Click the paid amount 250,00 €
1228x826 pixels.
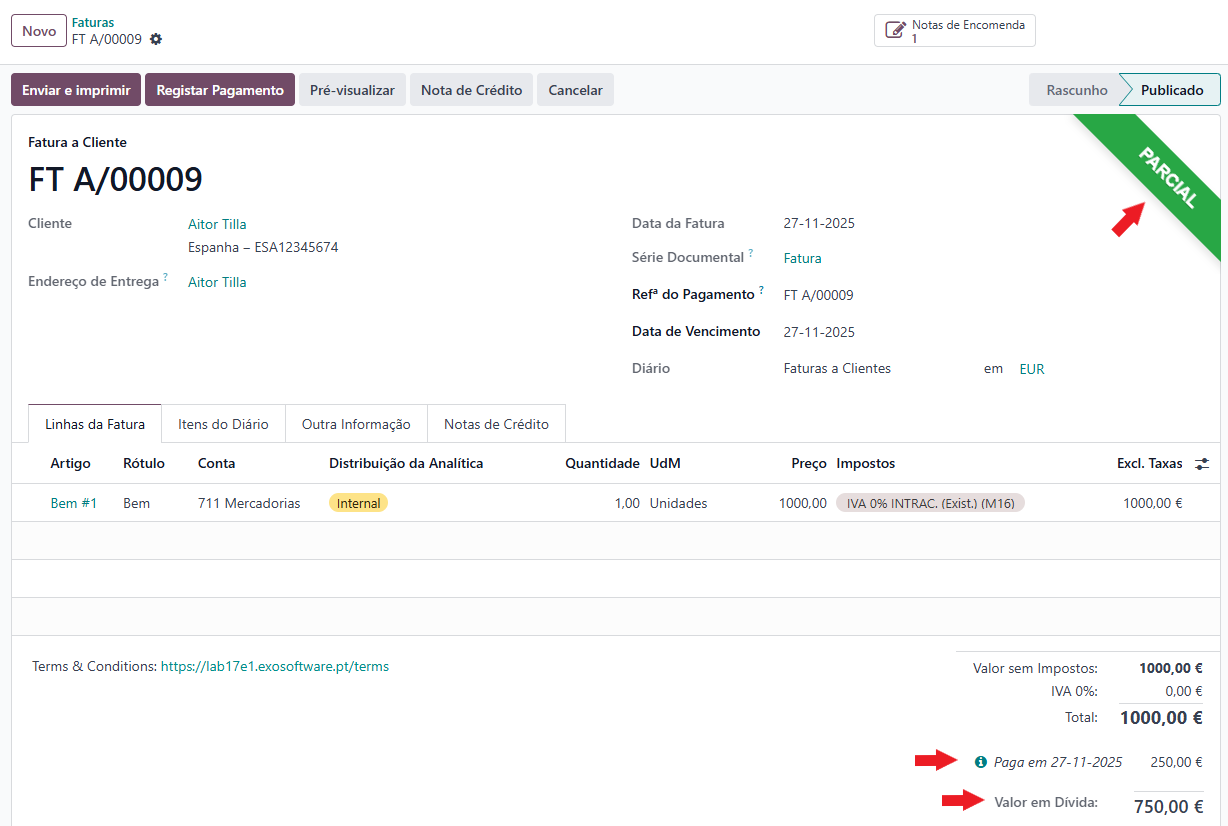tap(1177, 762)
